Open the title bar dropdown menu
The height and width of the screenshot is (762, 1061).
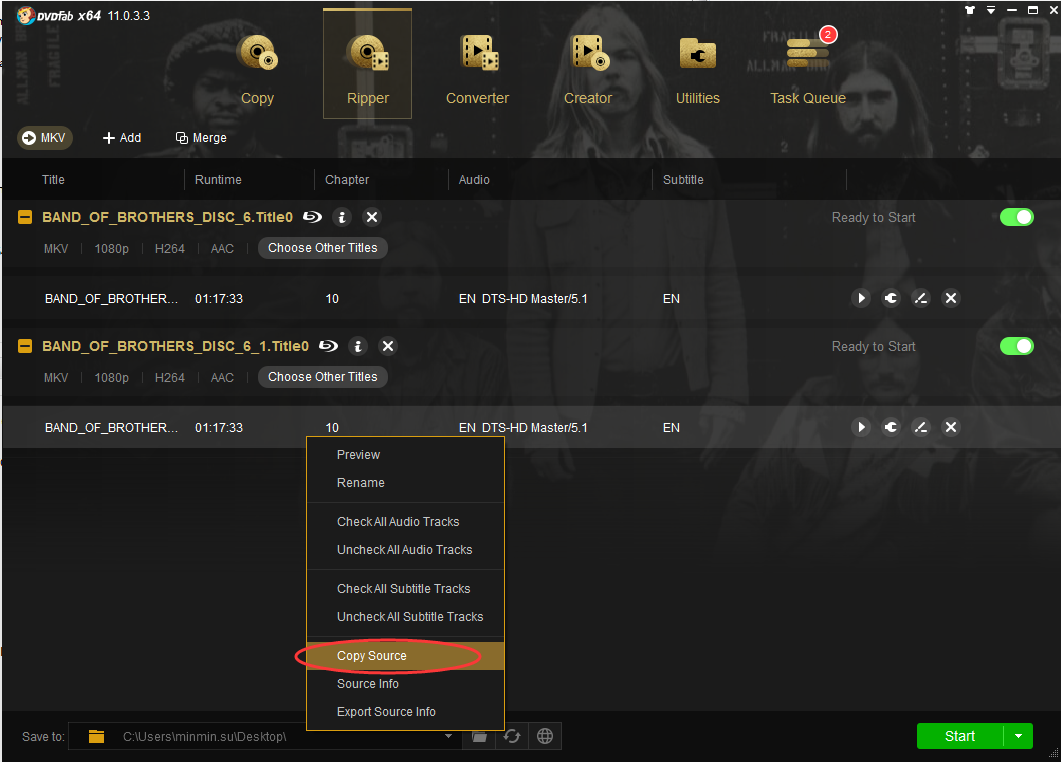tap(991, 10)
